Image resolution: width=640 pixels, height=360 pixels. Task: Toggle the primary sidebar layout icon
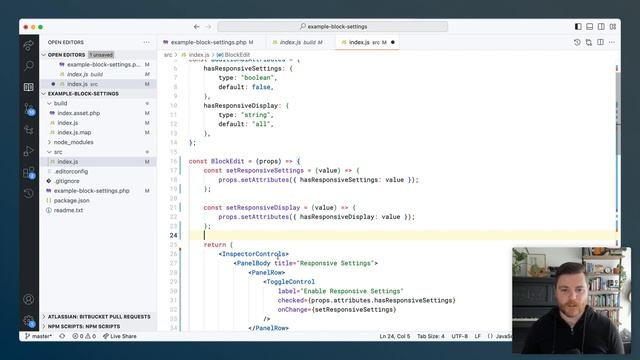tap(578, 27)
